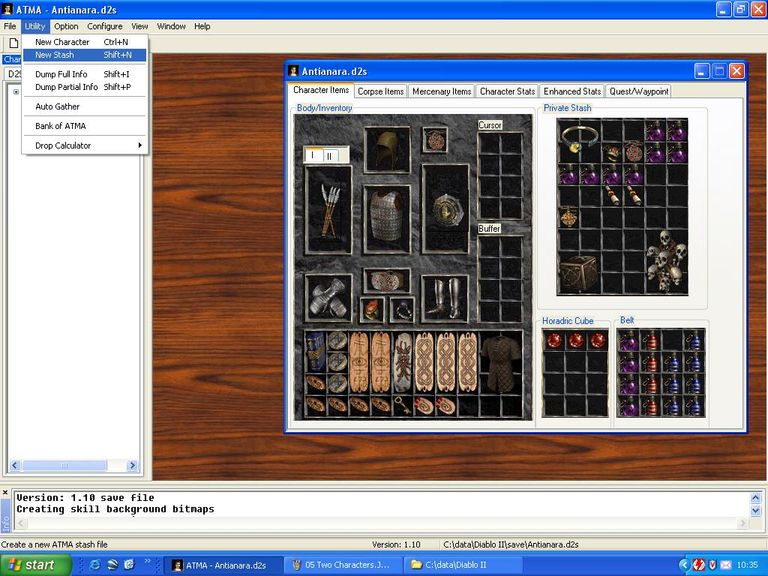Expand the tree node in the left panel

coord(16,92)
